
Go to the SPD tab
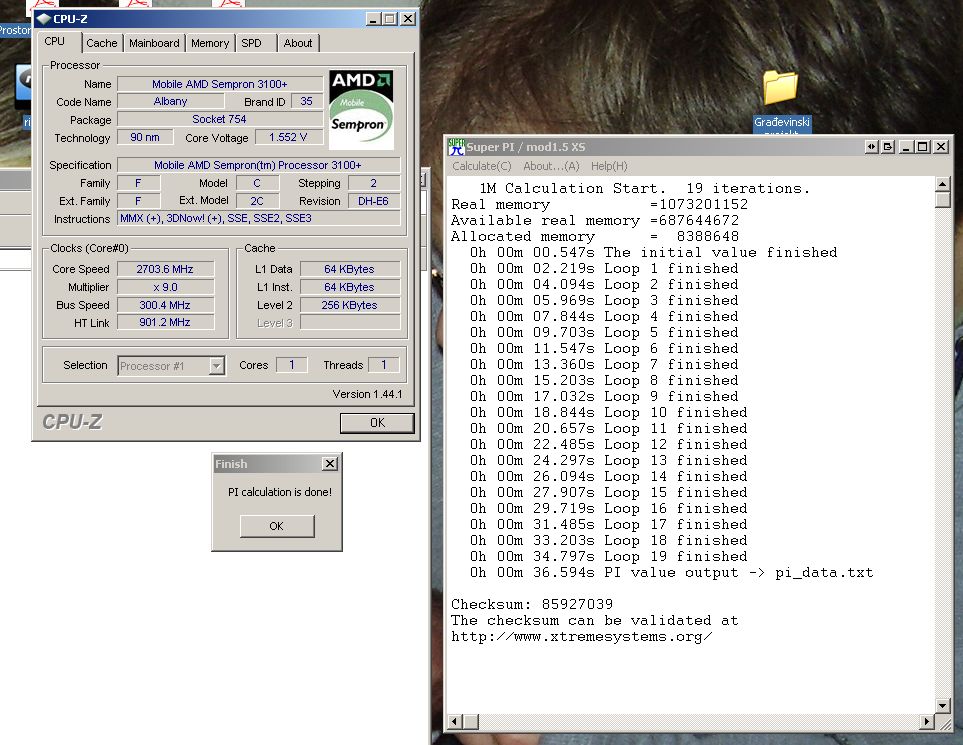pyautogui.click(x=251, y=43)
